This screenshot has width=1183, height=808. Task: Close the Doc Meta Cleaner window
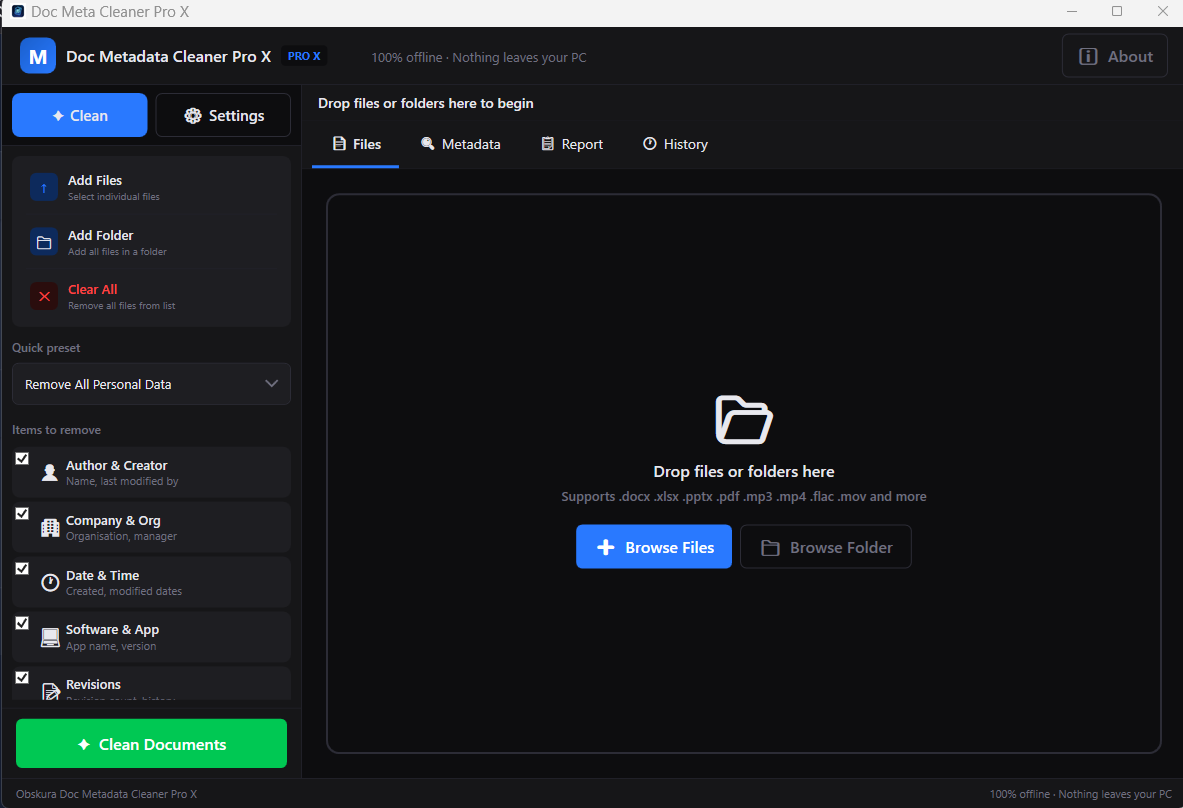tap(1163, 11)
